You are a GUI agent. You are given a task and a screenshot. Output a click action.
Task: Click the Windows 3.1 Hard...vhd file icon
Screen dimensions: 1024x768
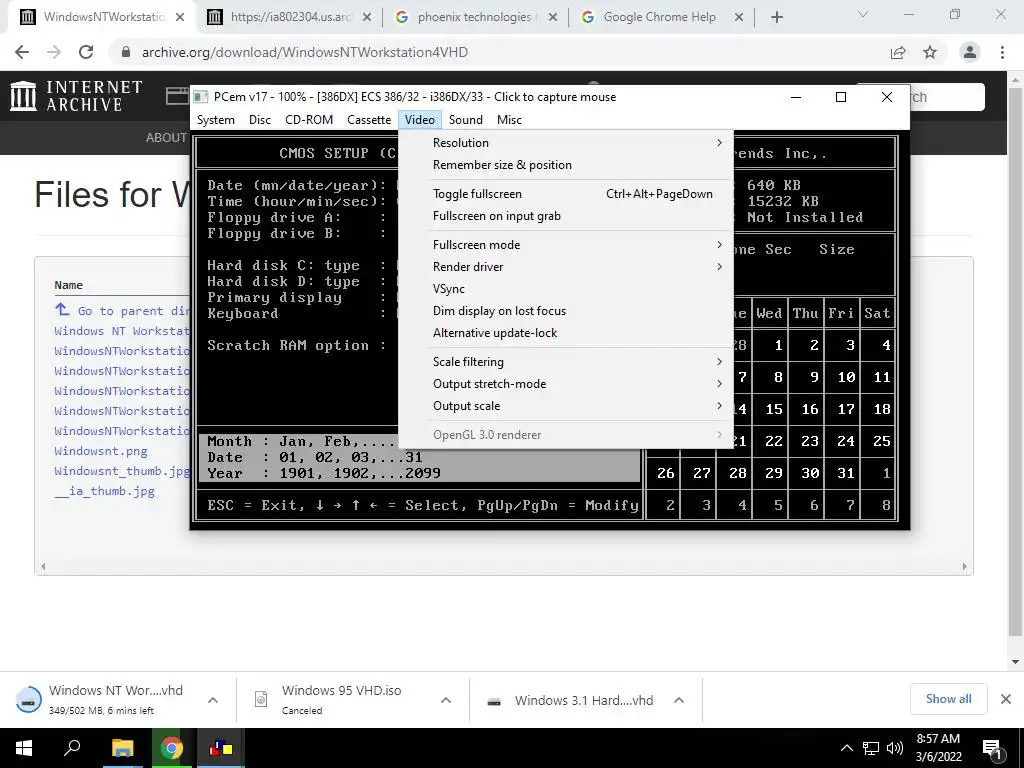coord(494,701)
